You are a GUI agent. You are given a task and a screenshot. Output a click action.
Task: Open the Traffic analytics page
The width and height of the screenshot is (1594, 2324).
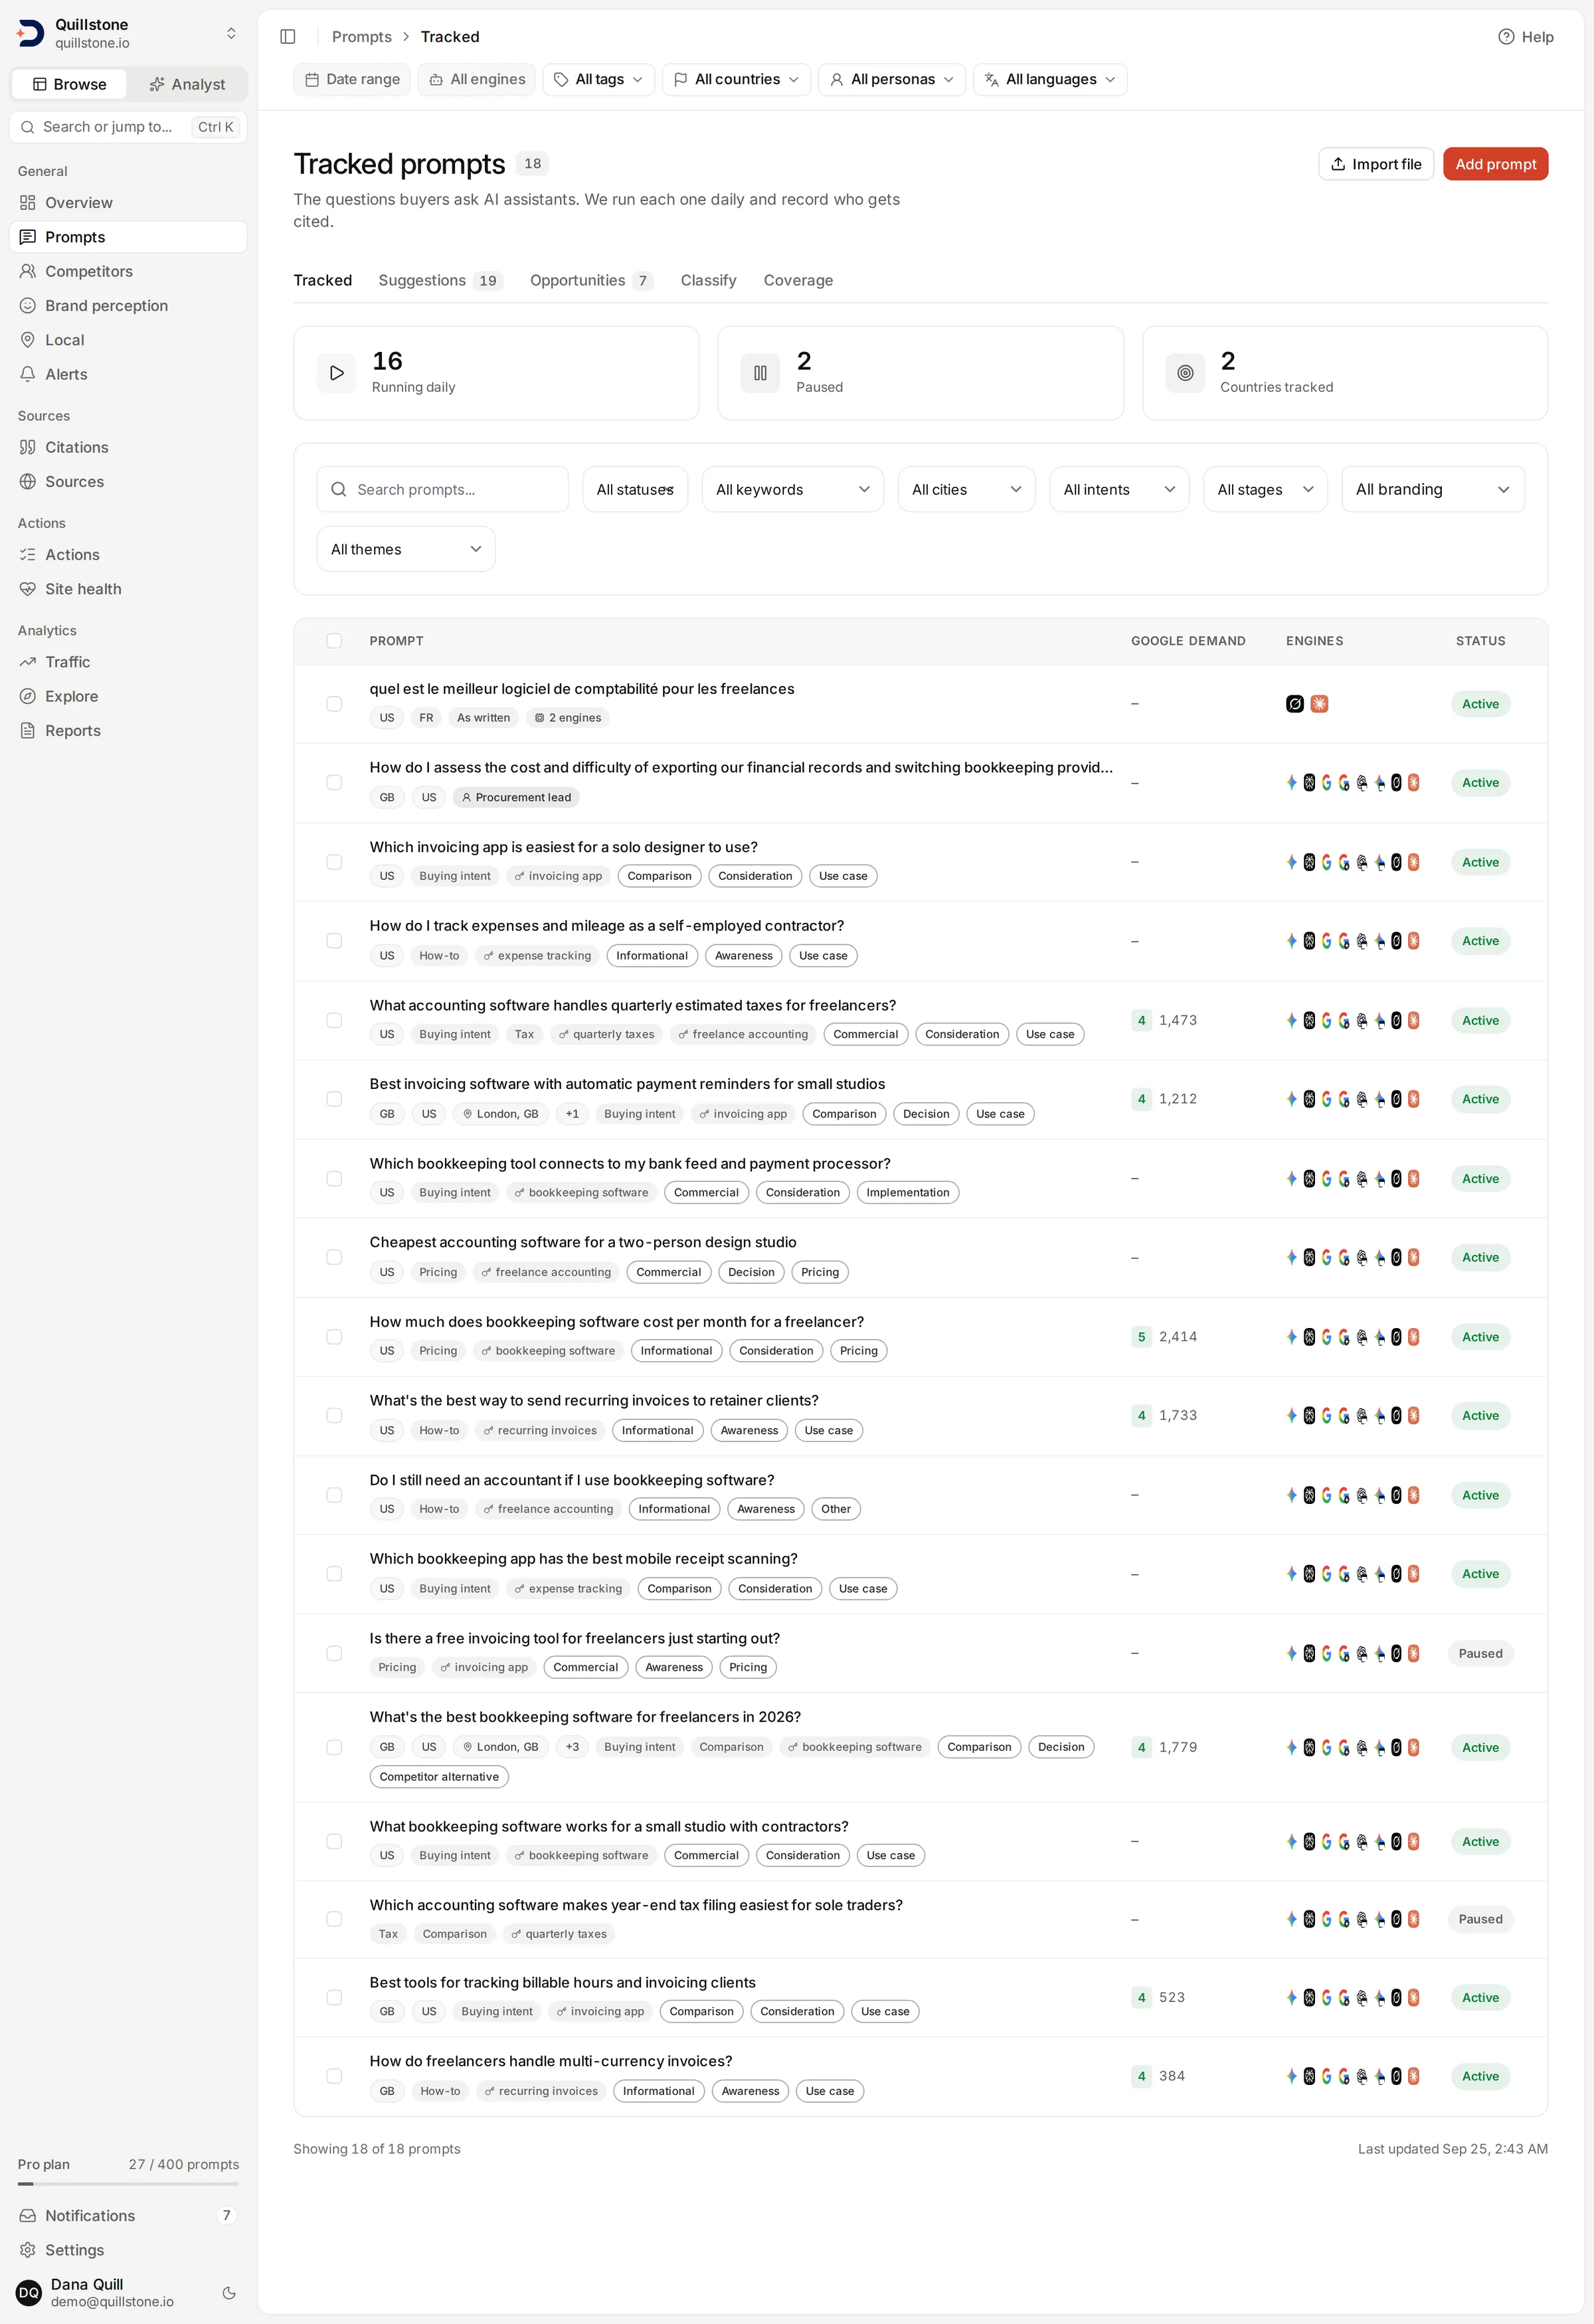(128, 662)
